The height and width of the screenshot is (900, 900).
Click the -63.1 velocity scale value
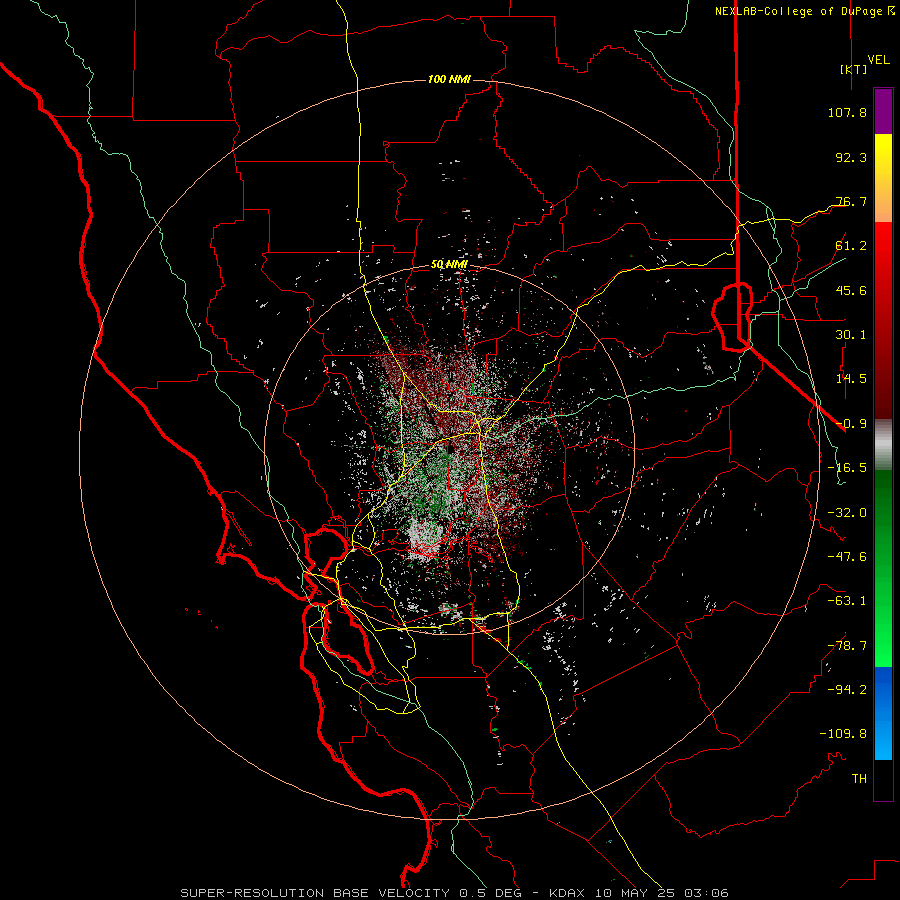tap(847, 601)
